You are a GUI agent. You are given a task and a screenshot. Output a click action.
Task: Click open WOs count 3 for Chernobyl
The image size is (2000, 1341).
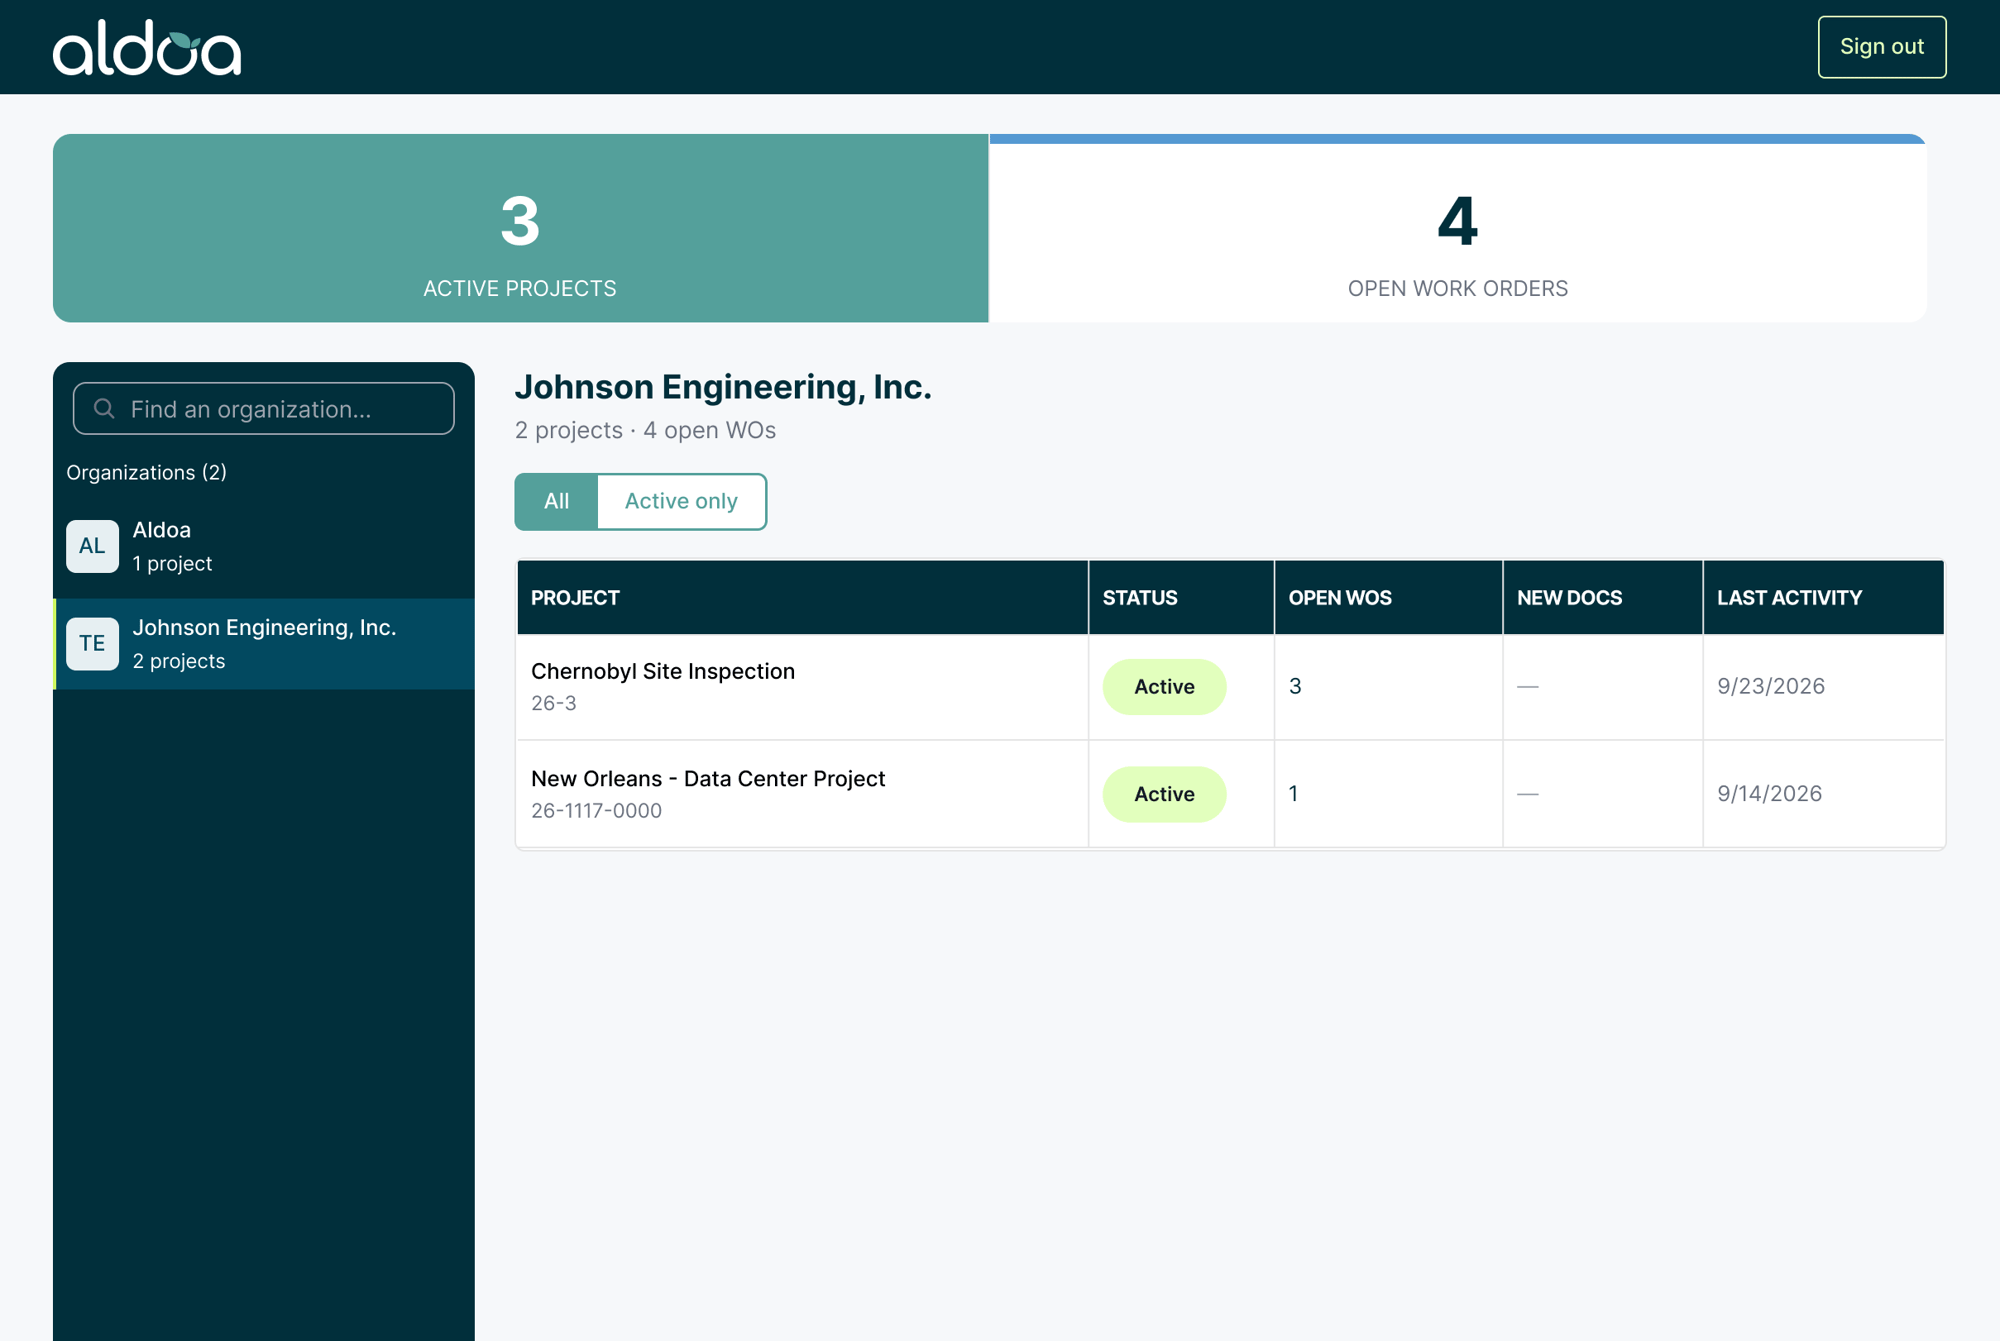1295,686
